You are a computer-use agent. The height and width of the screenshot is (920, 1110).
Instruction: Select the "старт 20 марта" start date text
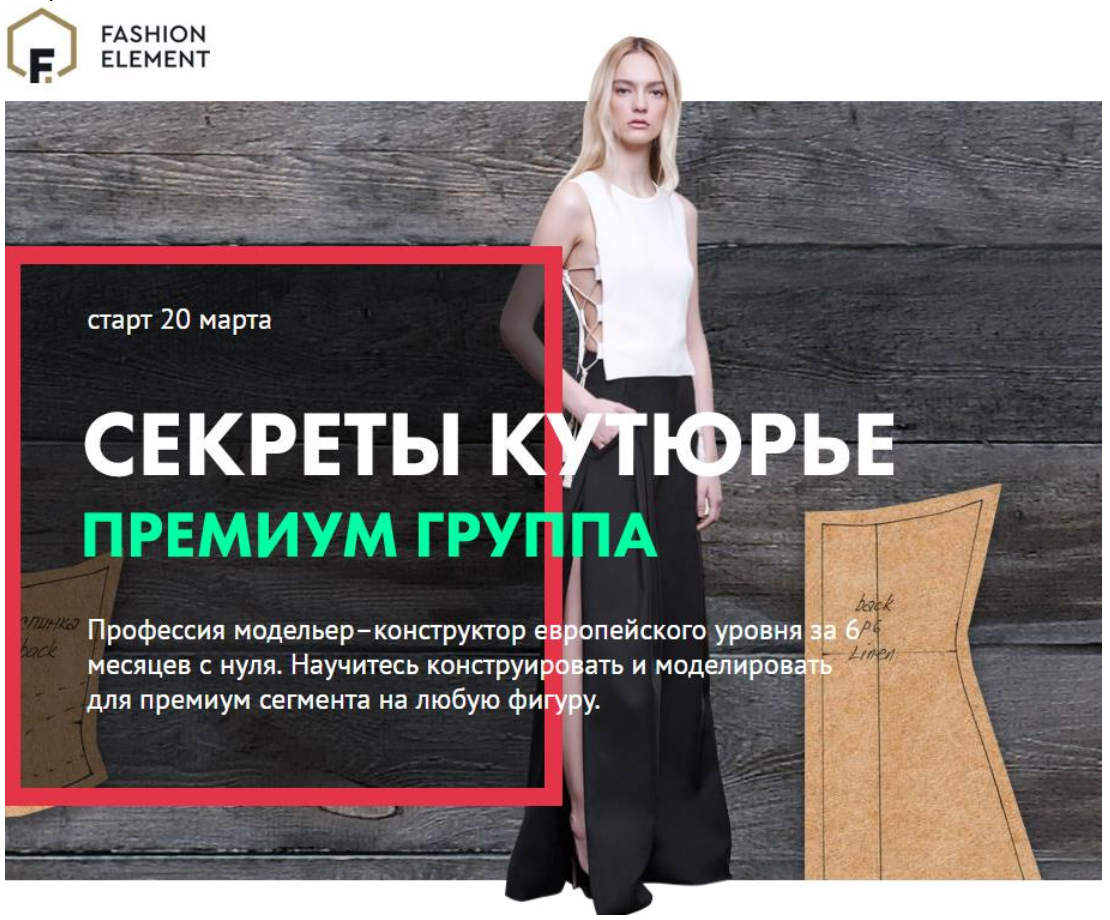[x=179, y=320]
